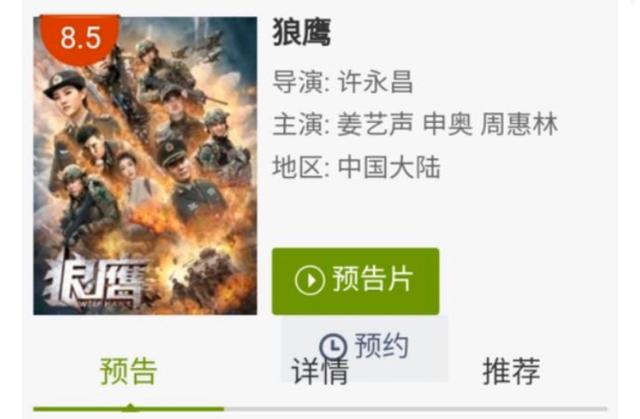640x419 pixels.
Task: Click the 主演 label
Action: coord(298,124)
